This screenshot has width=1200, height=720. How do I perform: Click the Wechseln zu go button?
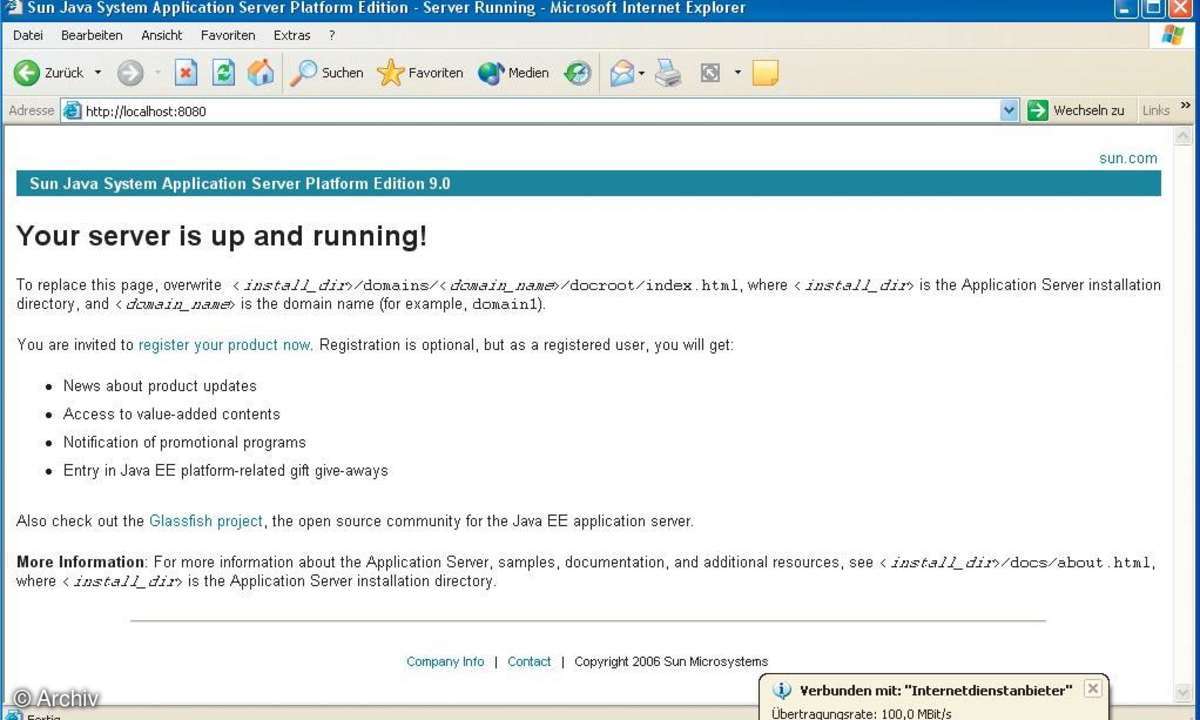tap(1077, 111)
